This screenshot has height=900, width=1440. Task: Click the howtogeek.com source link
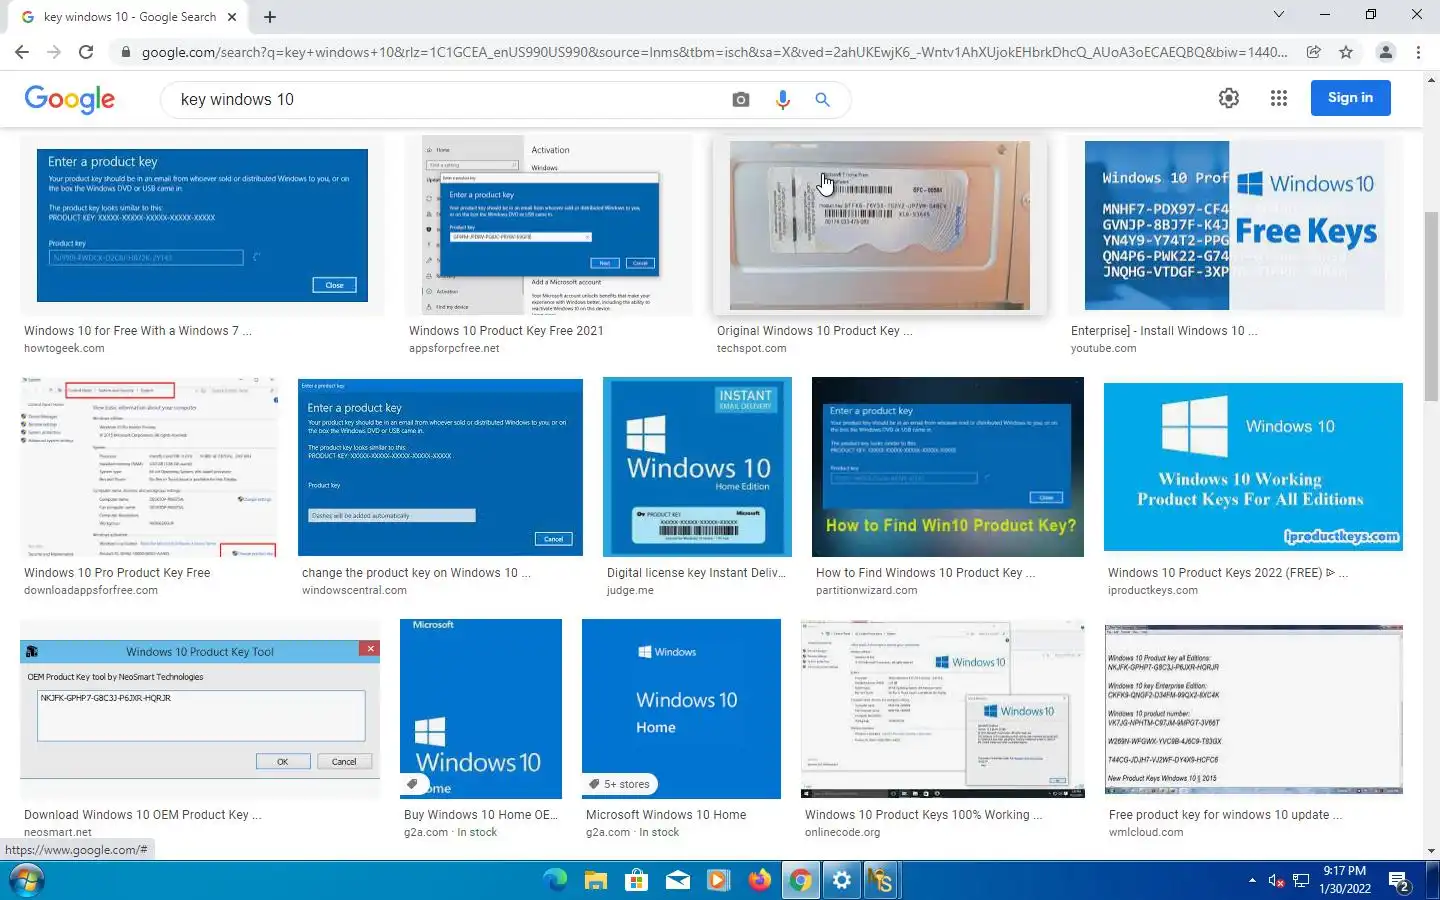(64, 349)
